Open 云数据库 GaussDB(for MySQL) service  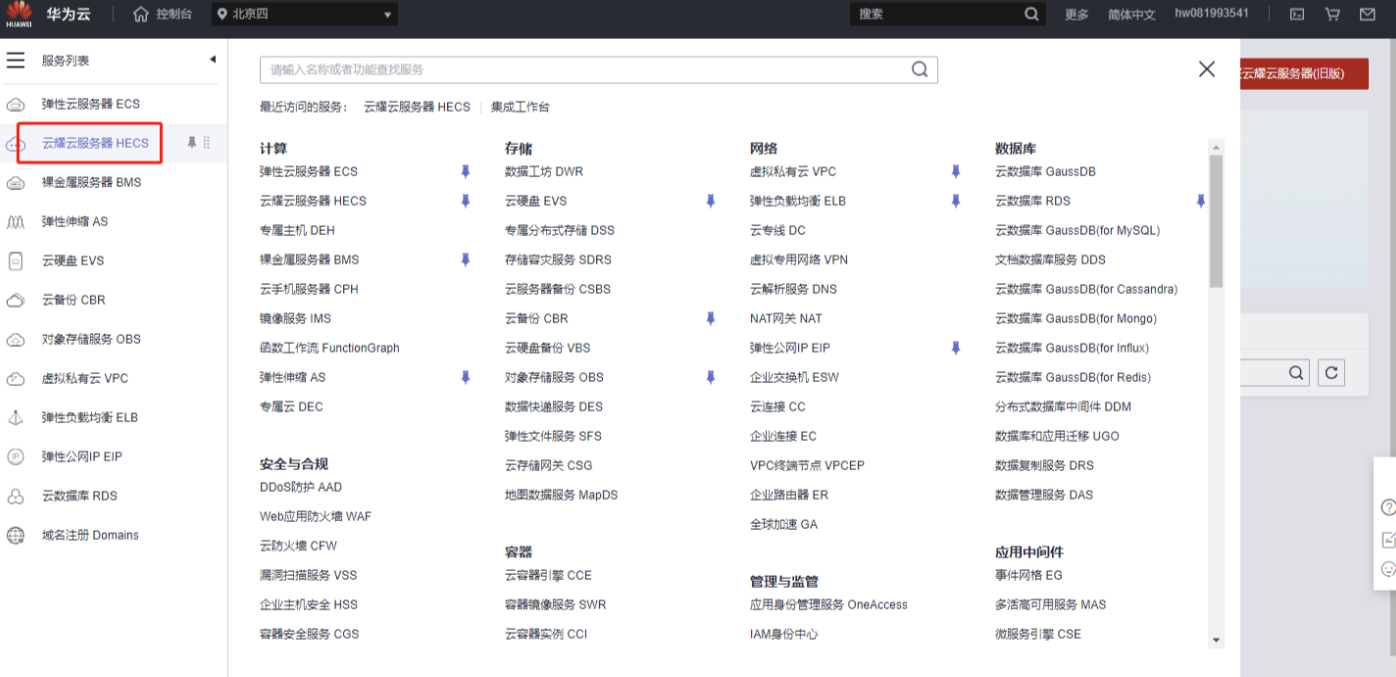1078,230
